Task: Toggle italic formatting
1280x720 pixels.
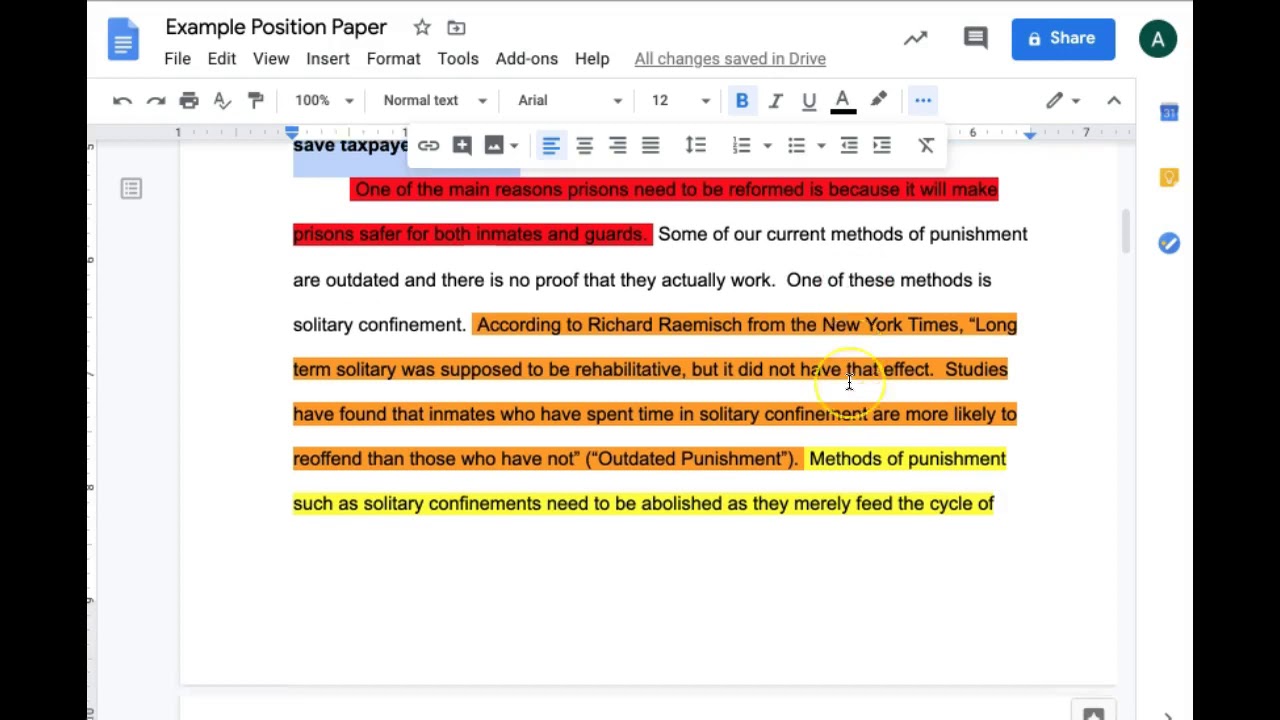Action: (775, 100)
